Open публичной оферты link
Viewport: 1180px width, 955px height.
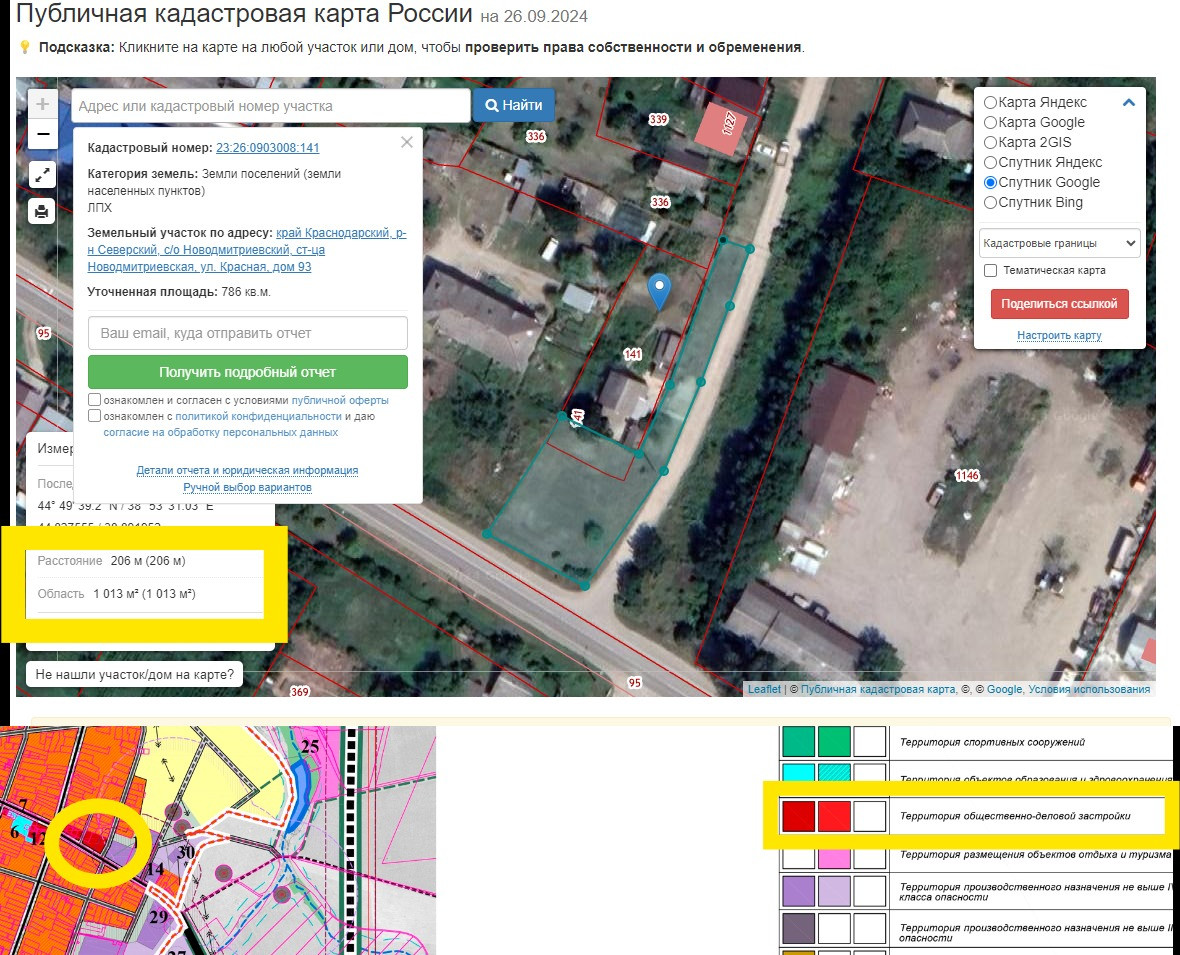pyautogui.click(x=340, y=400)
